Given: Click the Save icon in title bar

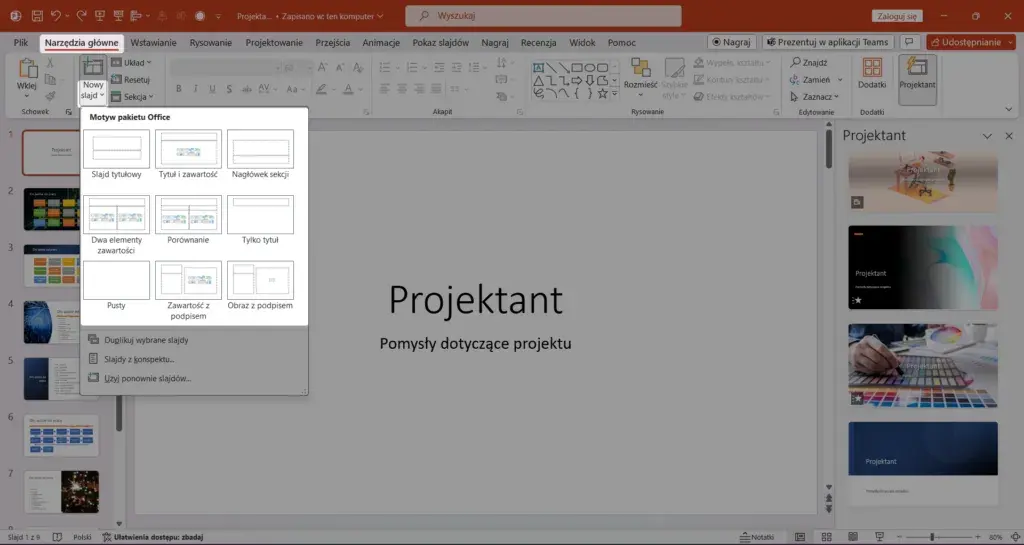Looking at the screenshot, I should 37,16.
